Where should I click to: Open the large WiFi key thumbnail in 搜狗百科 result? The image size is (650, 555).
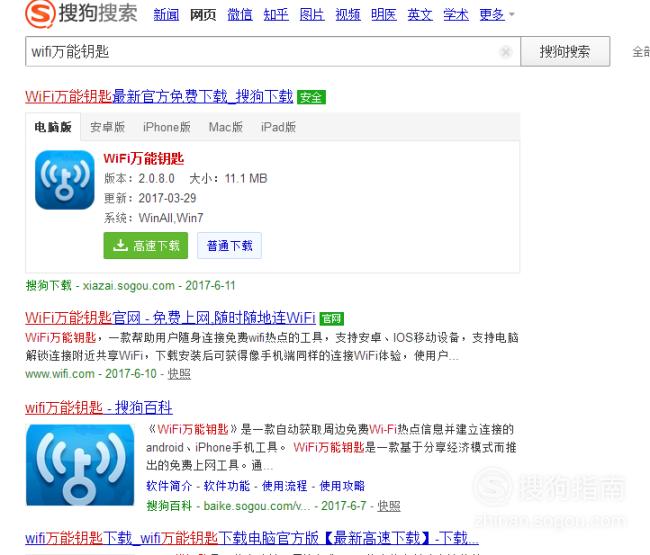click(x=80, y=465)
